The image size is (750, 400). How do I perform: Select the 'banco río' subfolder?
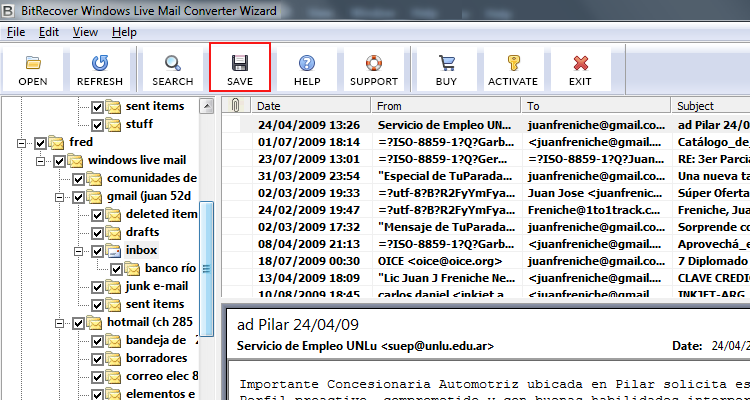coord(170,268)
